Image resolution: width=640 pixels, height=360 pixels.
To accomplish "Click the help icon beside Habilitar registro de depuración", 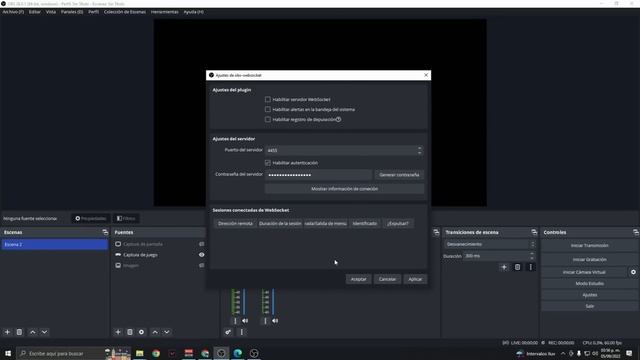I will [x=338, y=119].
